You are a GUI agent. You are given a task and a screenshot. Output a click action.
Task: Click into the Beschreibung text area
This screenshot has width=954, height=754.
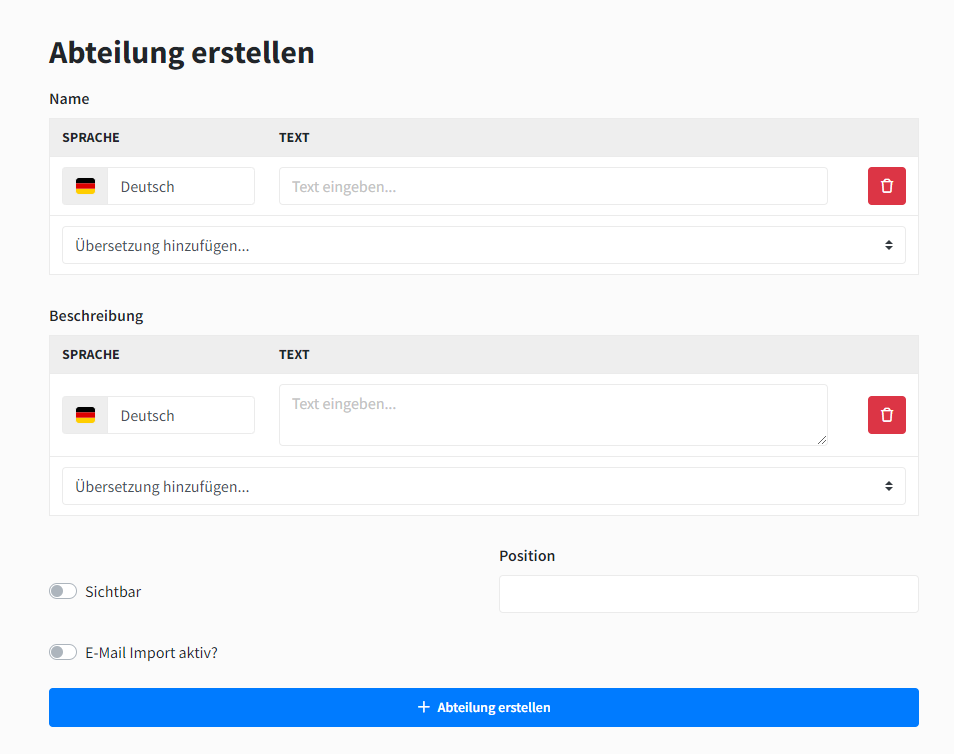552,414
